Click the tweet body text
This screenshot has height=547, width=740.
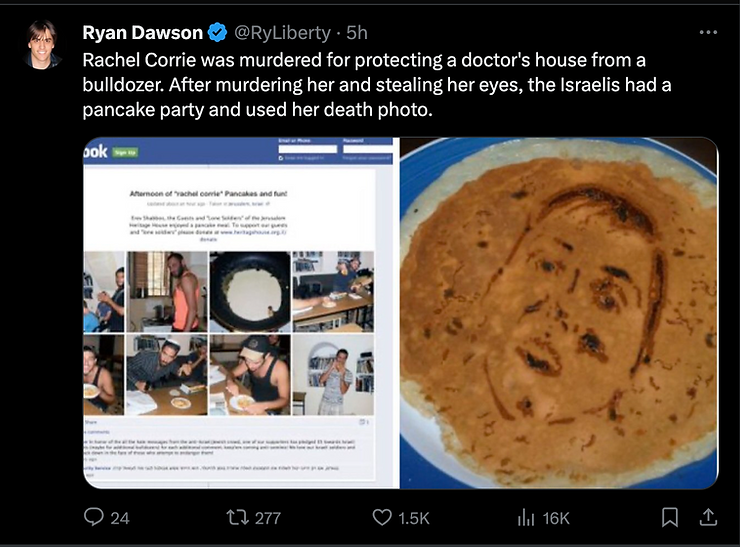[x=378, y=84]
